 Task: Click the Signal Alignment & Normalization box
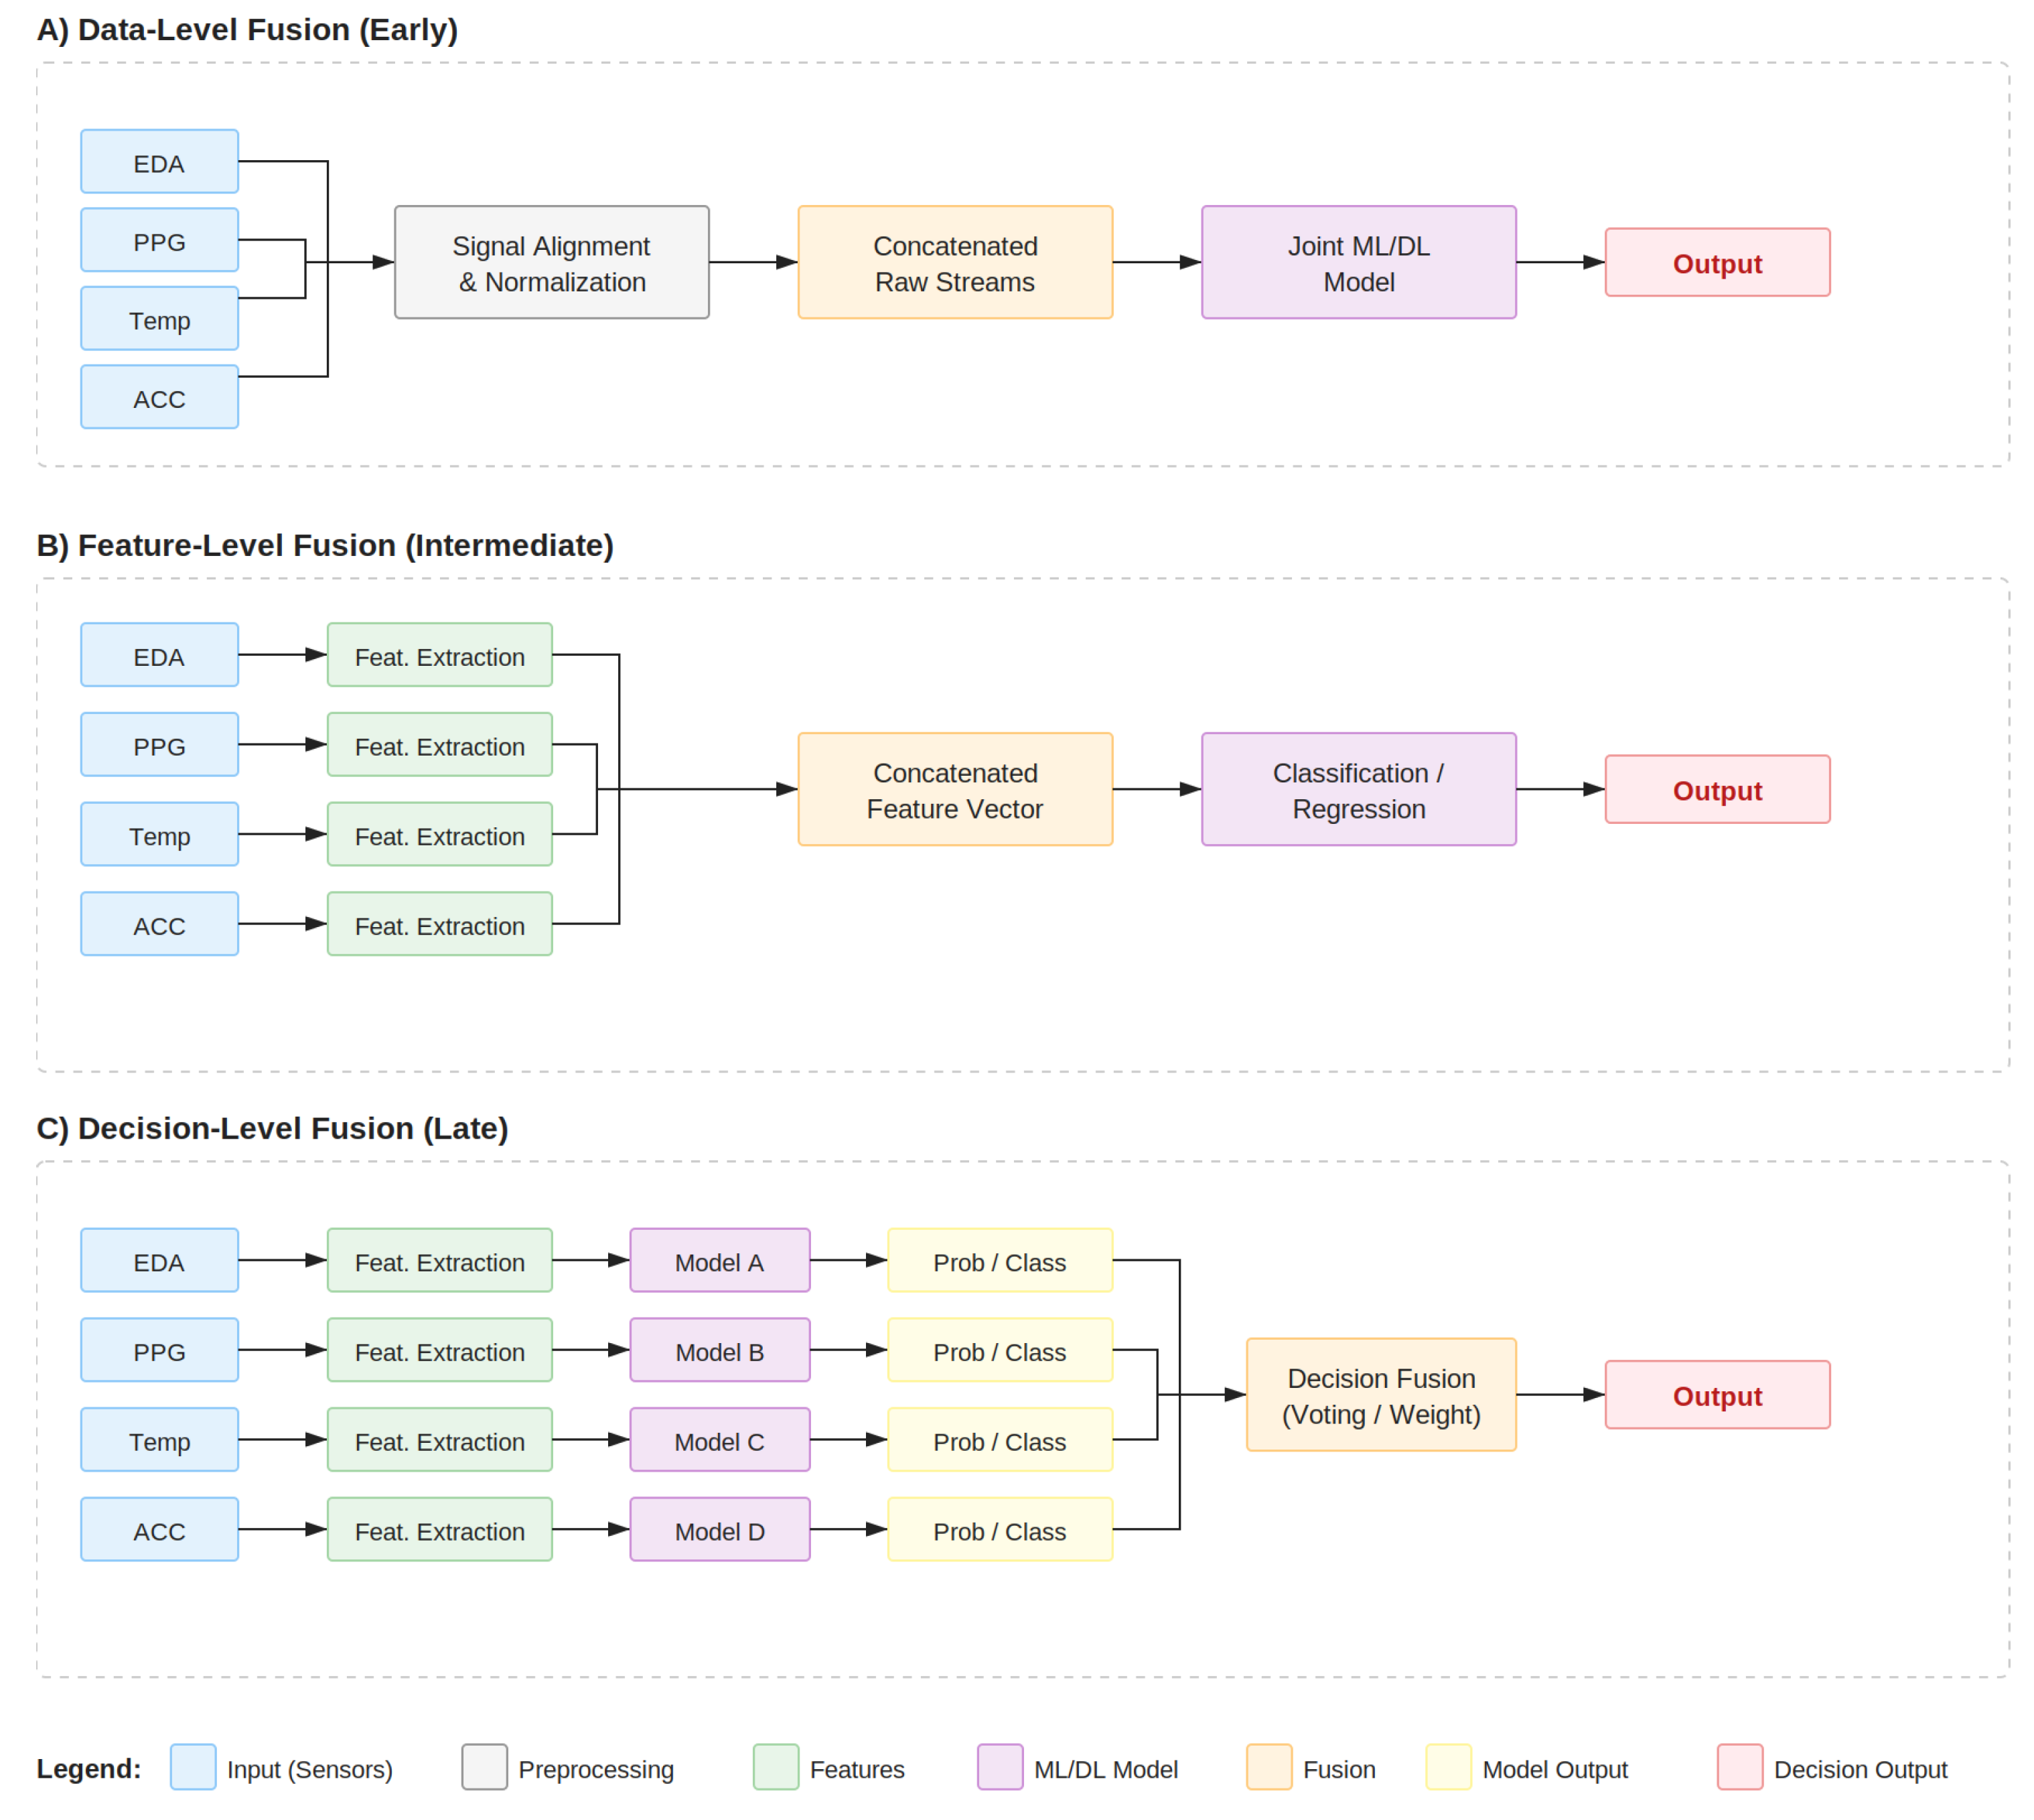tap(551, 262)
